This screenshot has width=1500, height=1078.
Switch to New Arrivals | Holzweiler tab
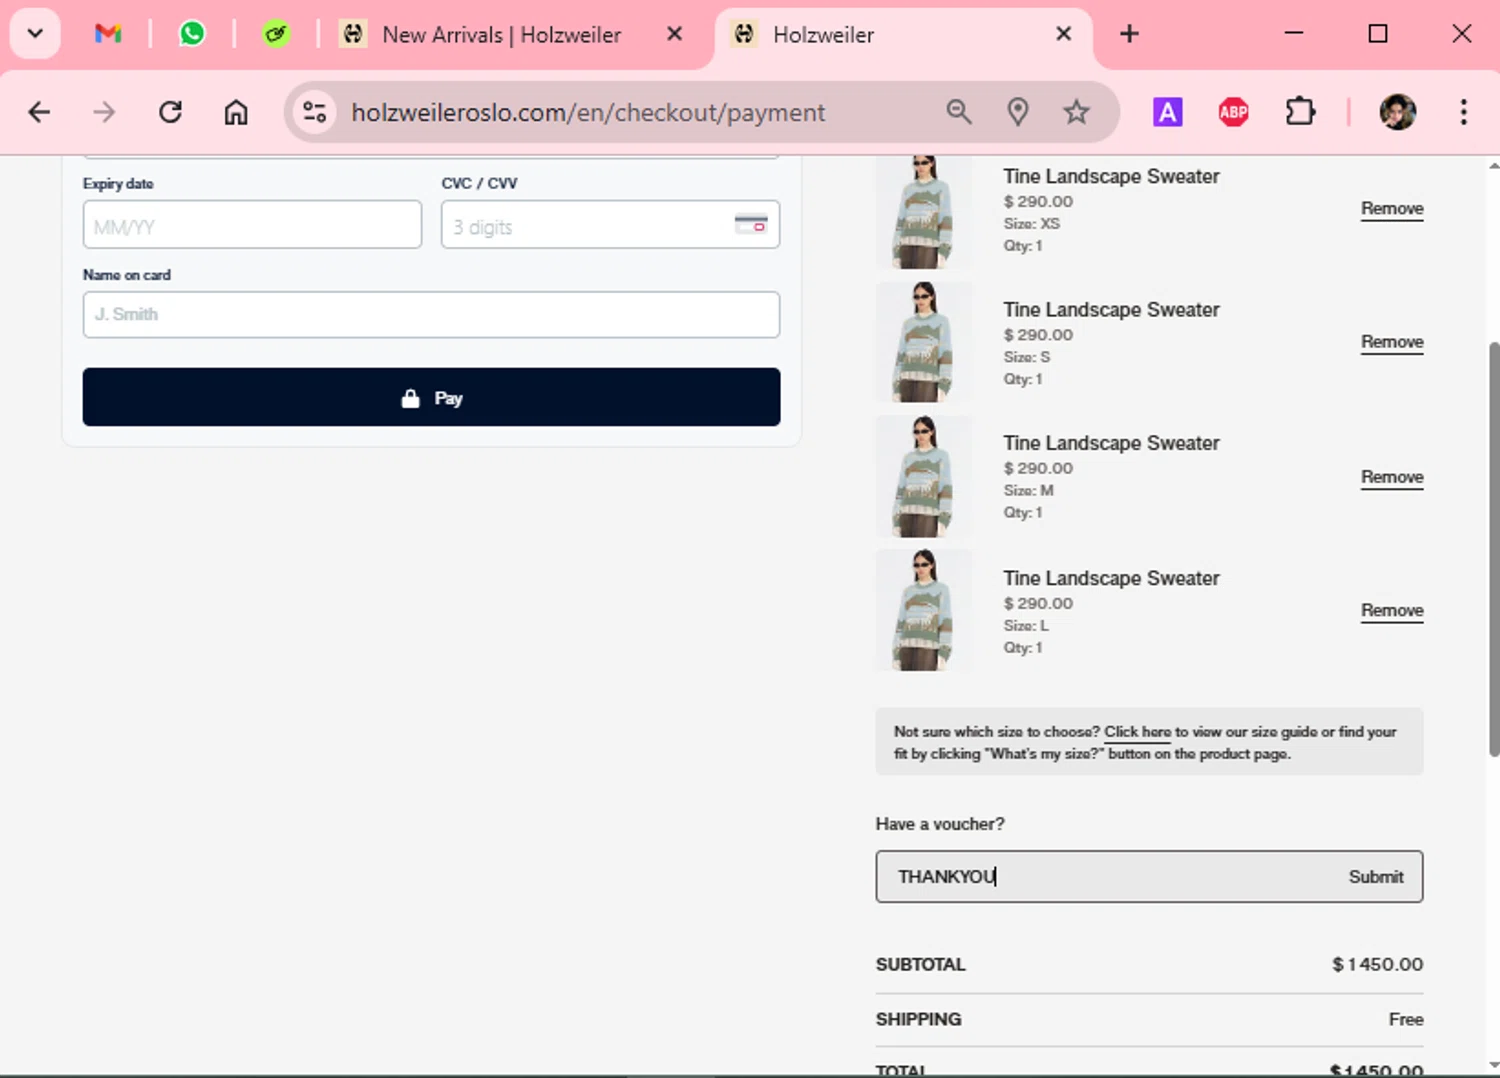(500, 35)
